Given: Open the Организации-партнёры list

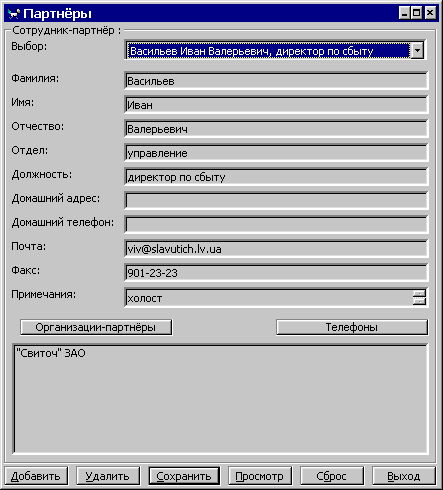Looking at the screenshot, I should [x=96, y=327].
